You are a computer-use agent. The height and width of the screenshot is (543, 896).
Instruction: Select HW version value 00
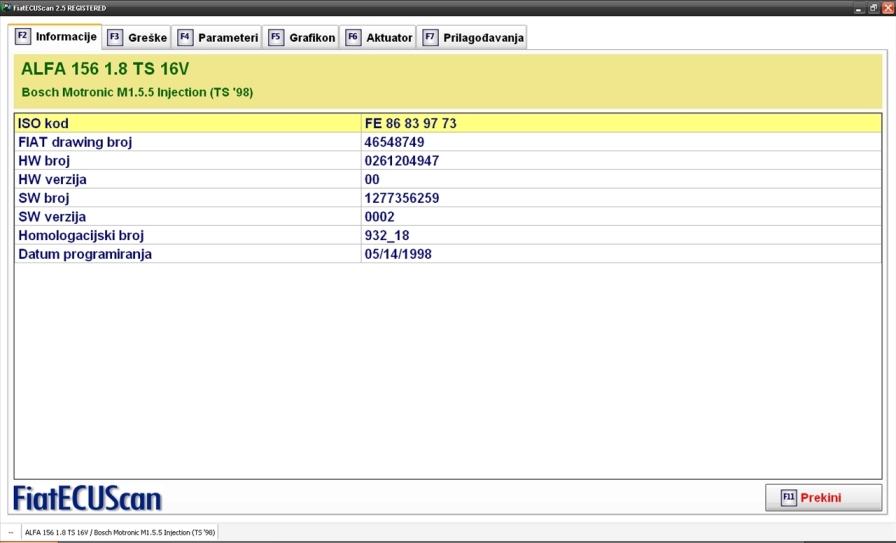(x=372, y=179)
